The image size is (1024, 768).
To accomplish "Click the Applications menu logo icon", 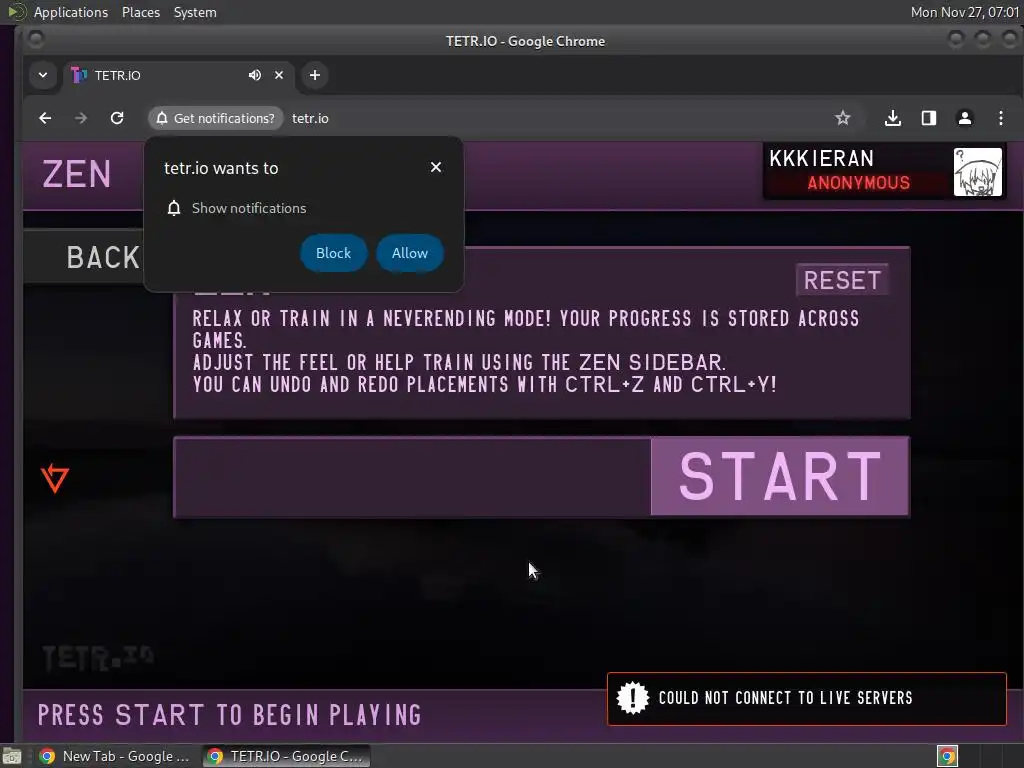I will pyautogui.click(x=16, y=12).
